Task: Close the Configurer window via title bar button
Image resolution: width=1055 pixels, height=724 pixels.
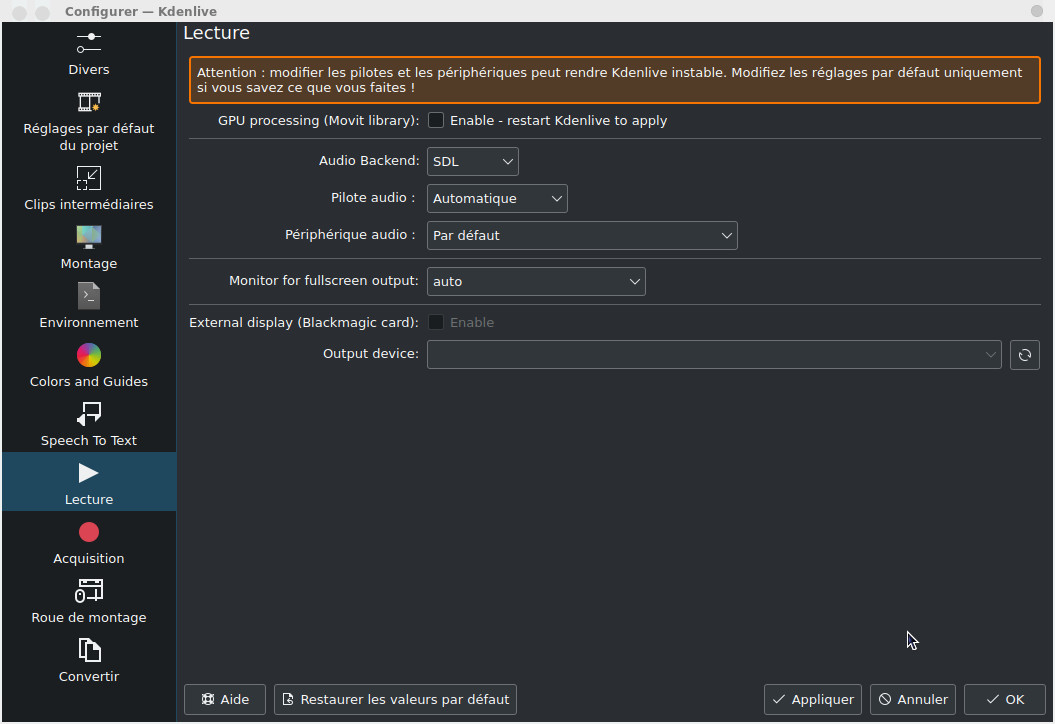Action: pyautogui.click(x=1037, y=11)
